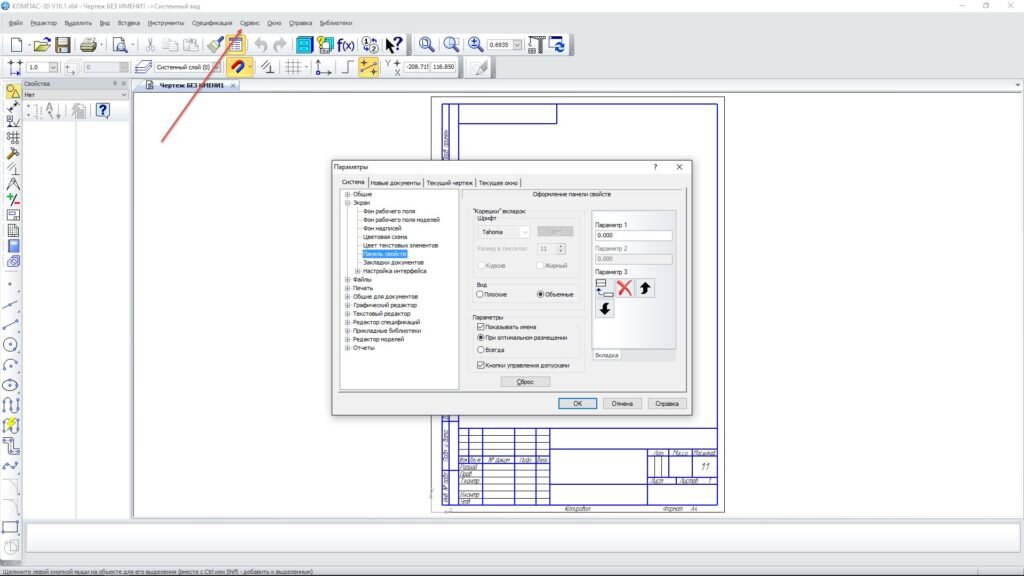Expand the Графический редактор tree node
The image size is (1024, 576).
point(347,305)
